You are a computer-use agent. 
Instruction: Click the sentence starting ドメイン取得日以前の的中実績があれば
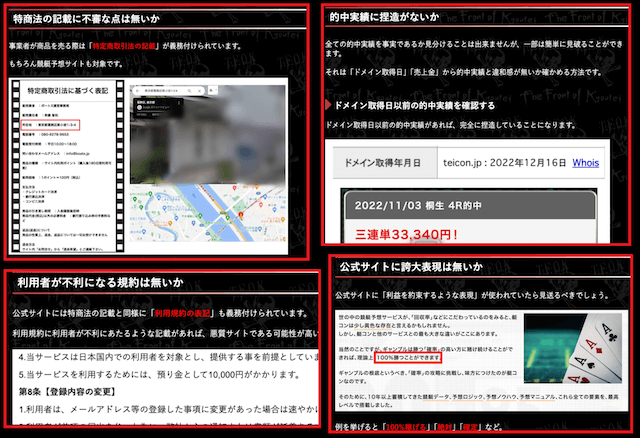pos(450,125)
